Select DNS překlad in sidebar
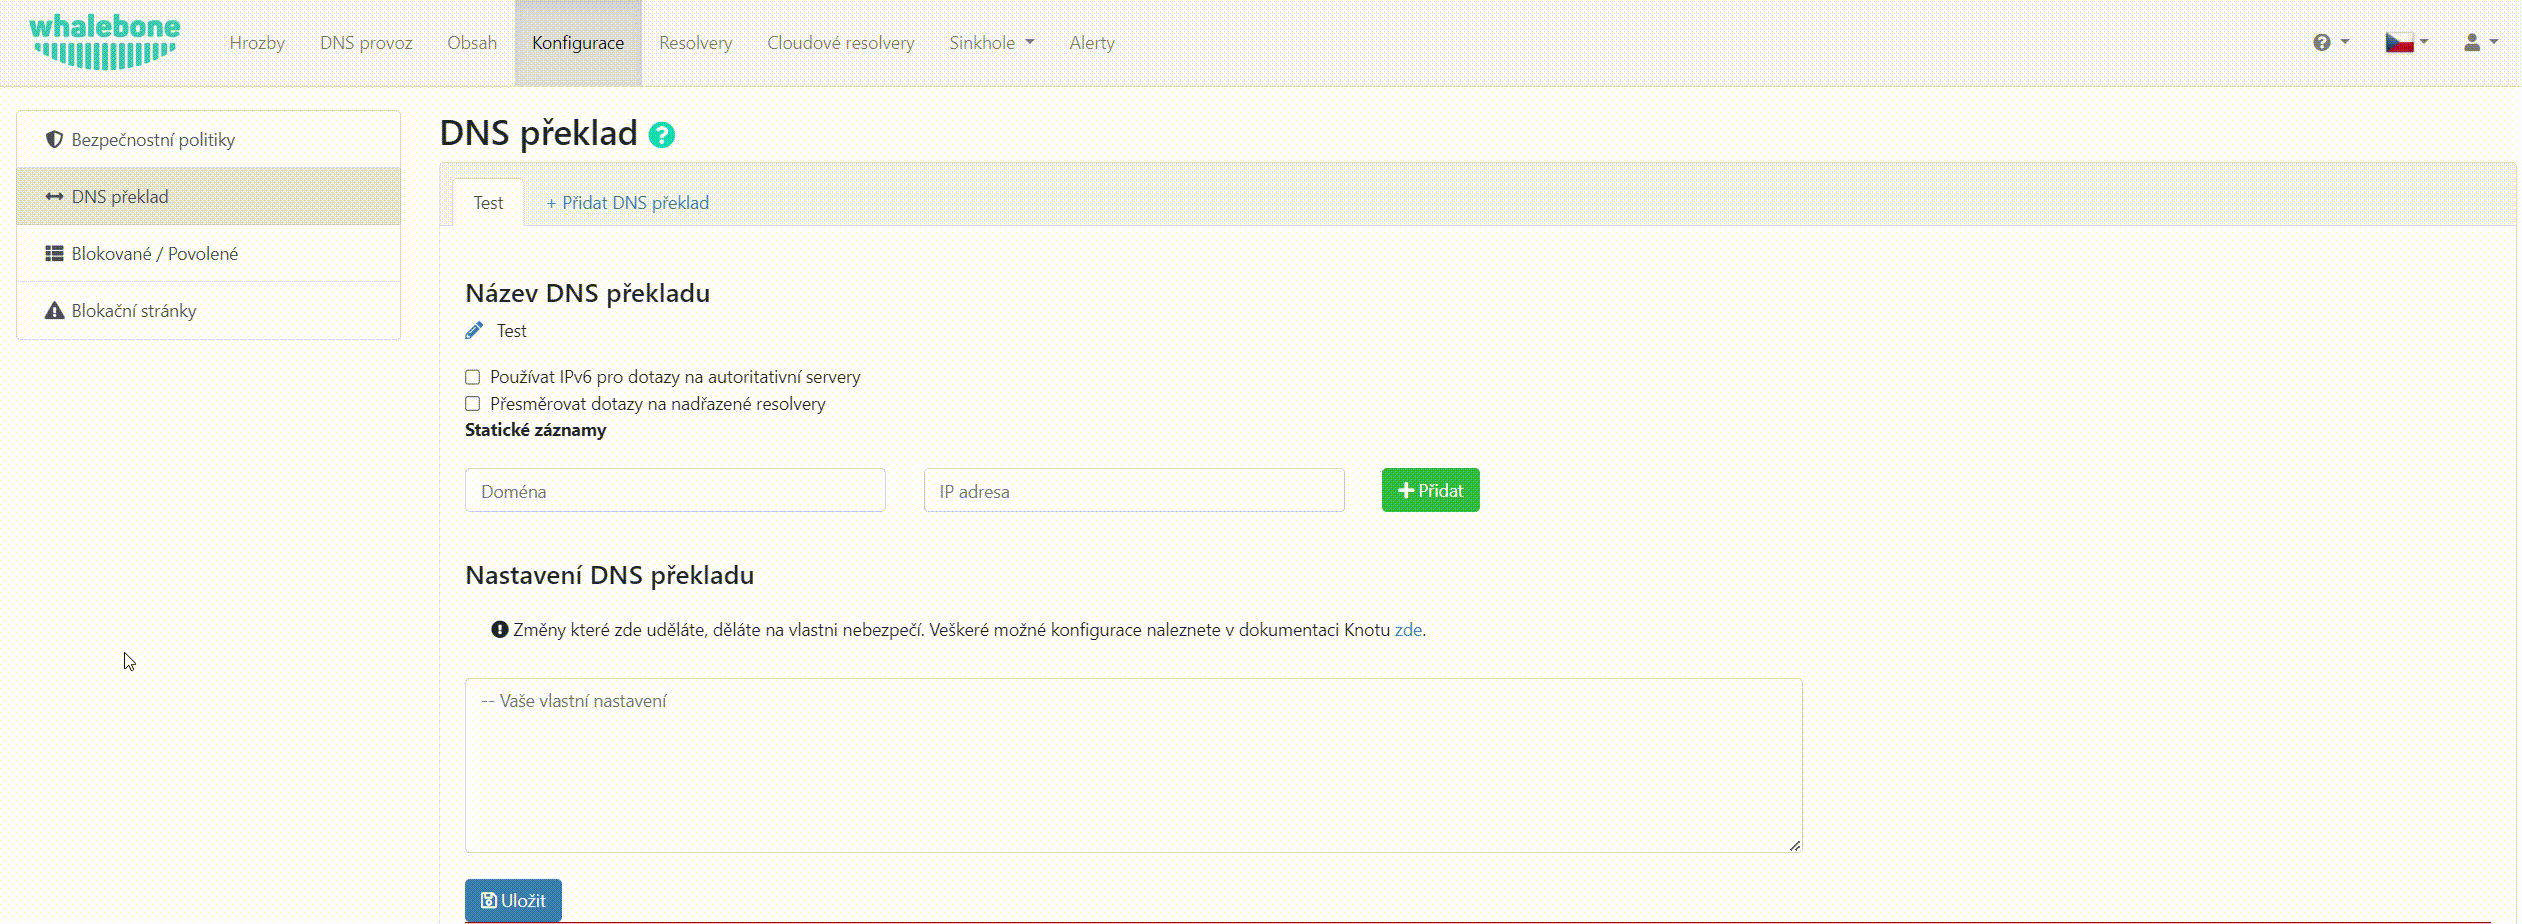The height and width of the screenshot is (924, 2522). point(209,197)
